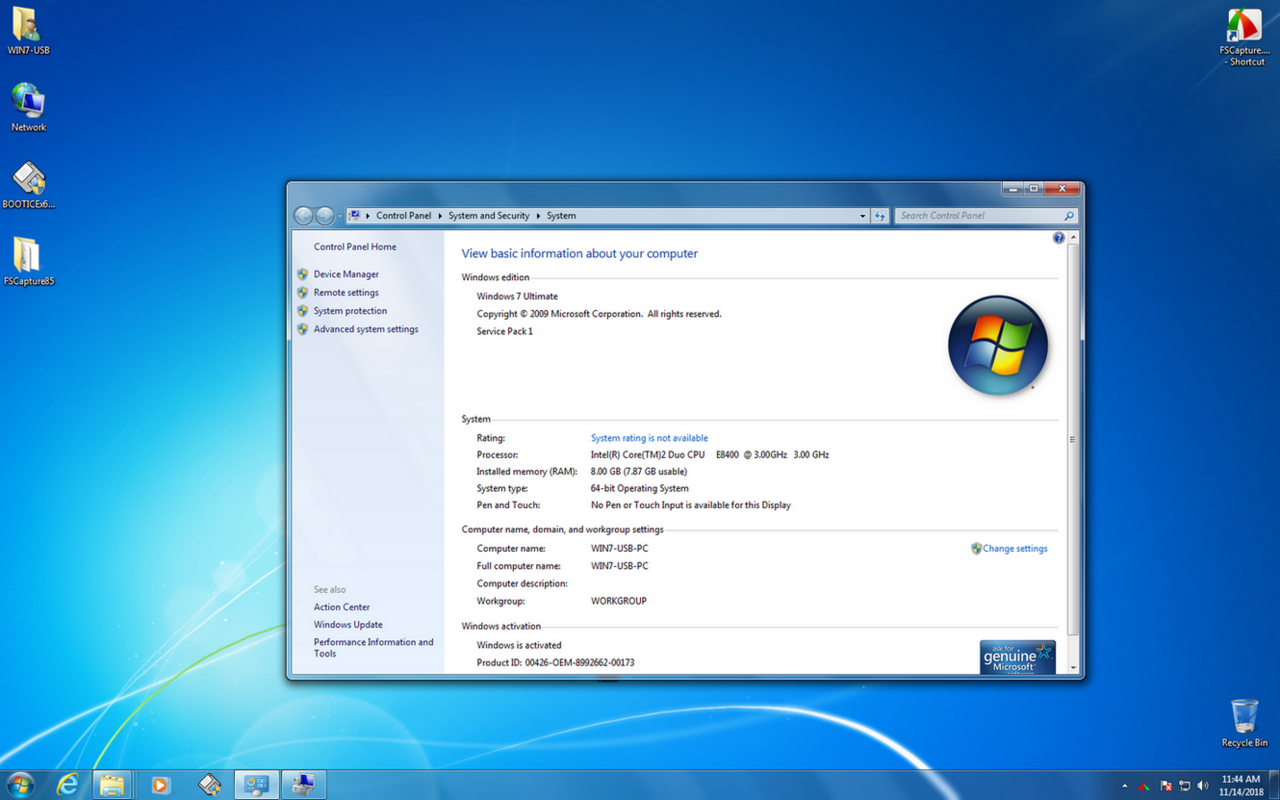Click the Show desktop button
The height and width of the screenshot is (800, 1280).
pos(1274,785)
